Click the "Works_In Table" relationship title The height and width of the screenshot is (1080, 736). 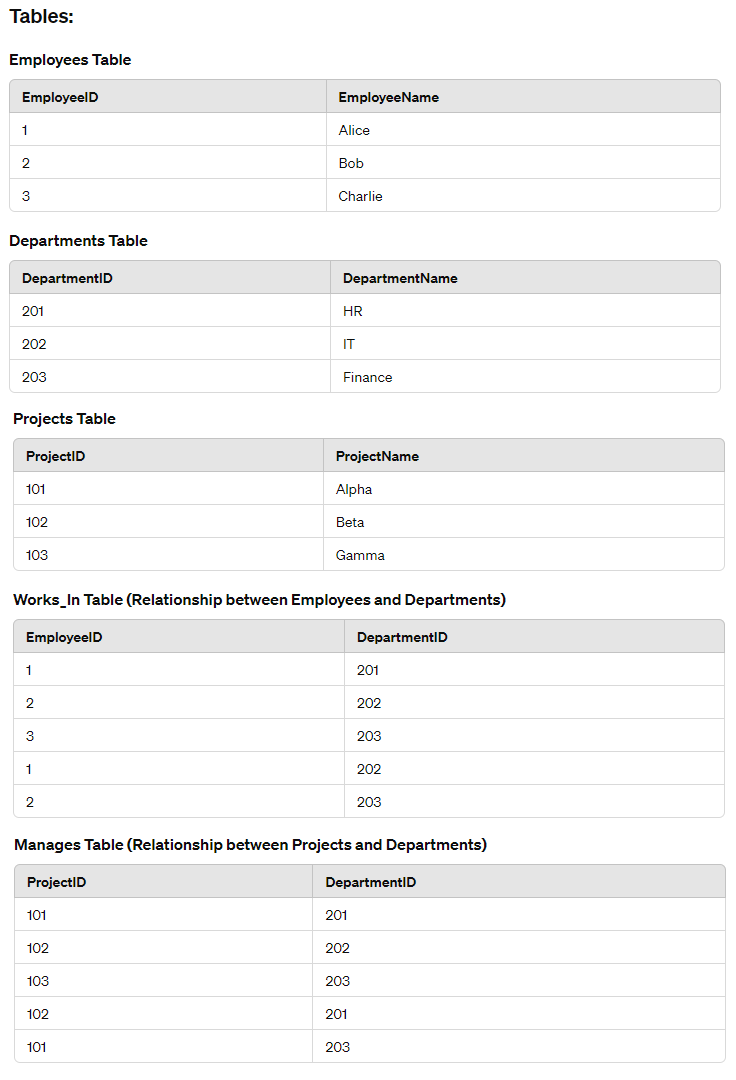coord(259,600)
